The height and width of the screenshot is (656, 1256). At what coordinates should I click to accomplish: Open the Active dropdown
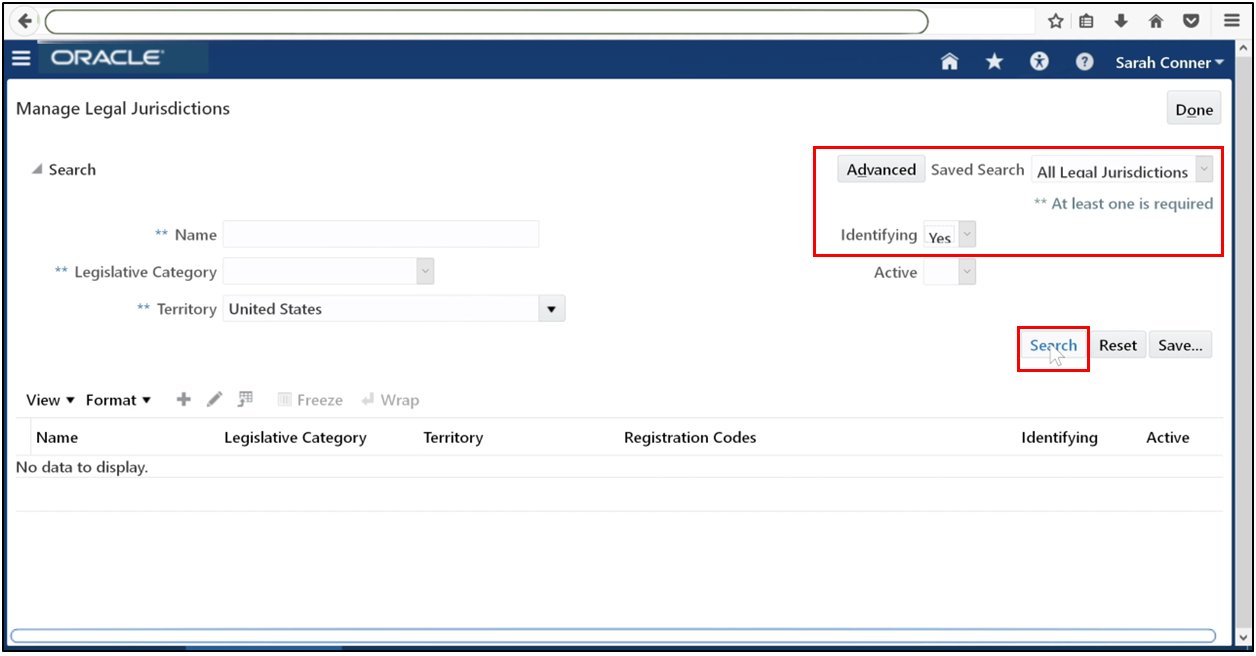click(x=965, y=271)
